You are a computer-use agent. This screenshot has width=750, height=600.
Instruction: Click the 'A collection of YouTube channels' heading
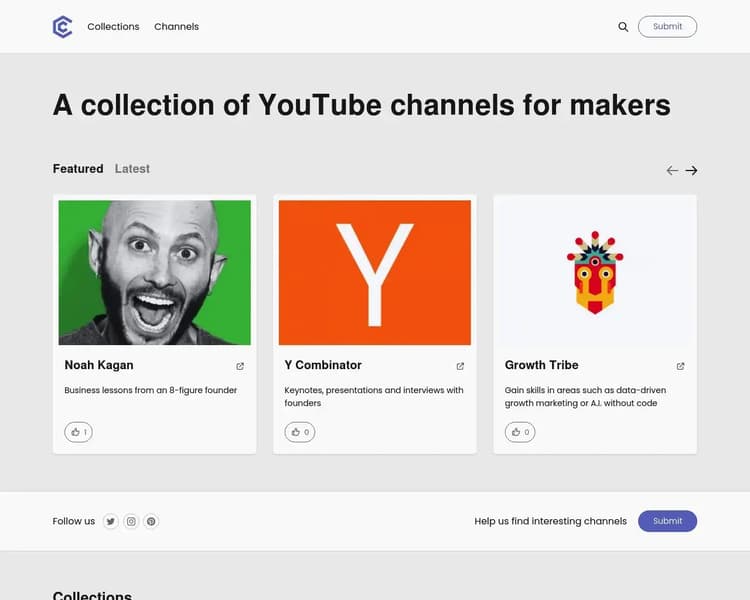[x=362, y=105]
